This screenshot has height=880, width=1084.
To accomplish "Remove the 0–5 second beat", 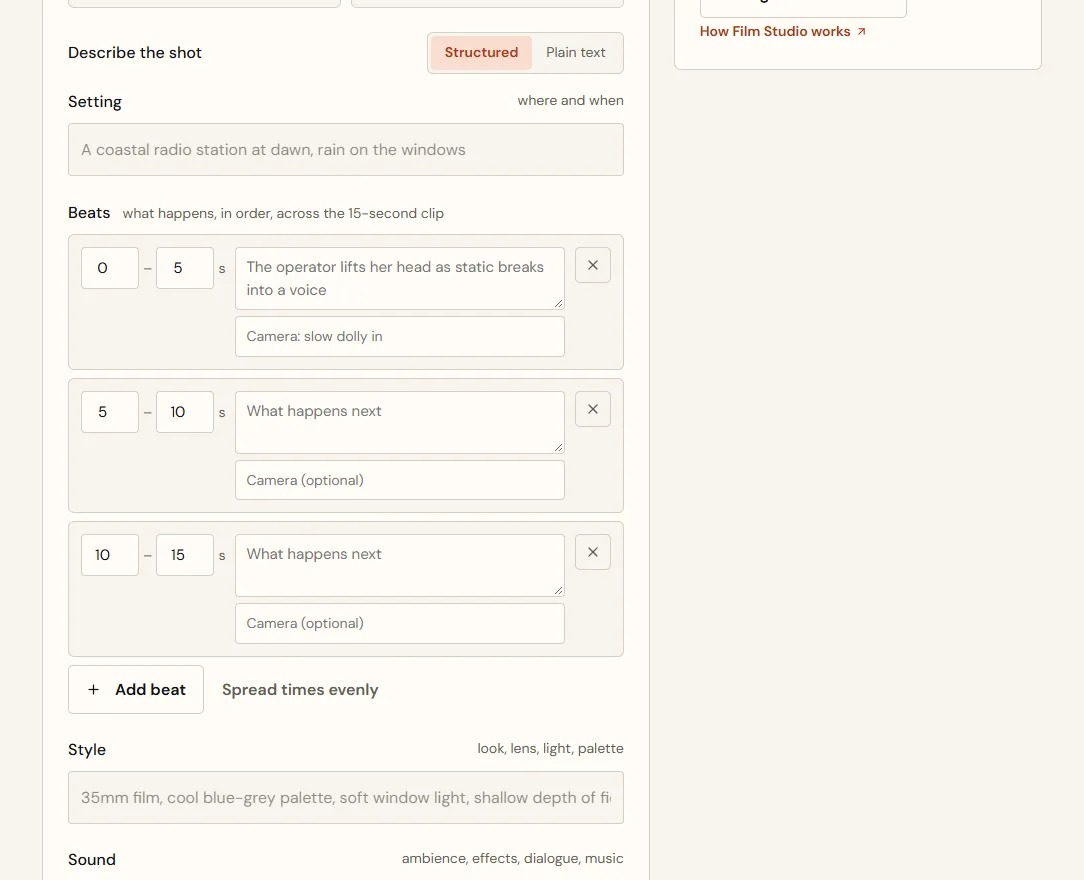I will coord(592,265).
